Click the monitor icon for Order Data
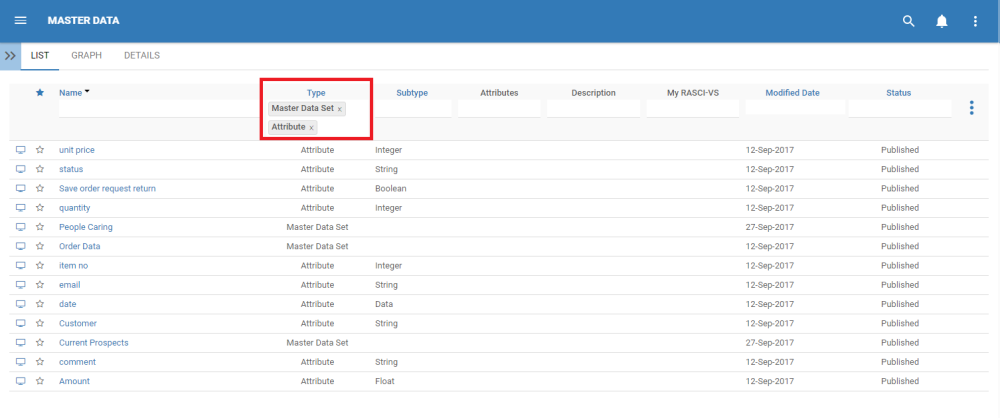Viewport: 1000px width, 418px height. pos(21,246)
